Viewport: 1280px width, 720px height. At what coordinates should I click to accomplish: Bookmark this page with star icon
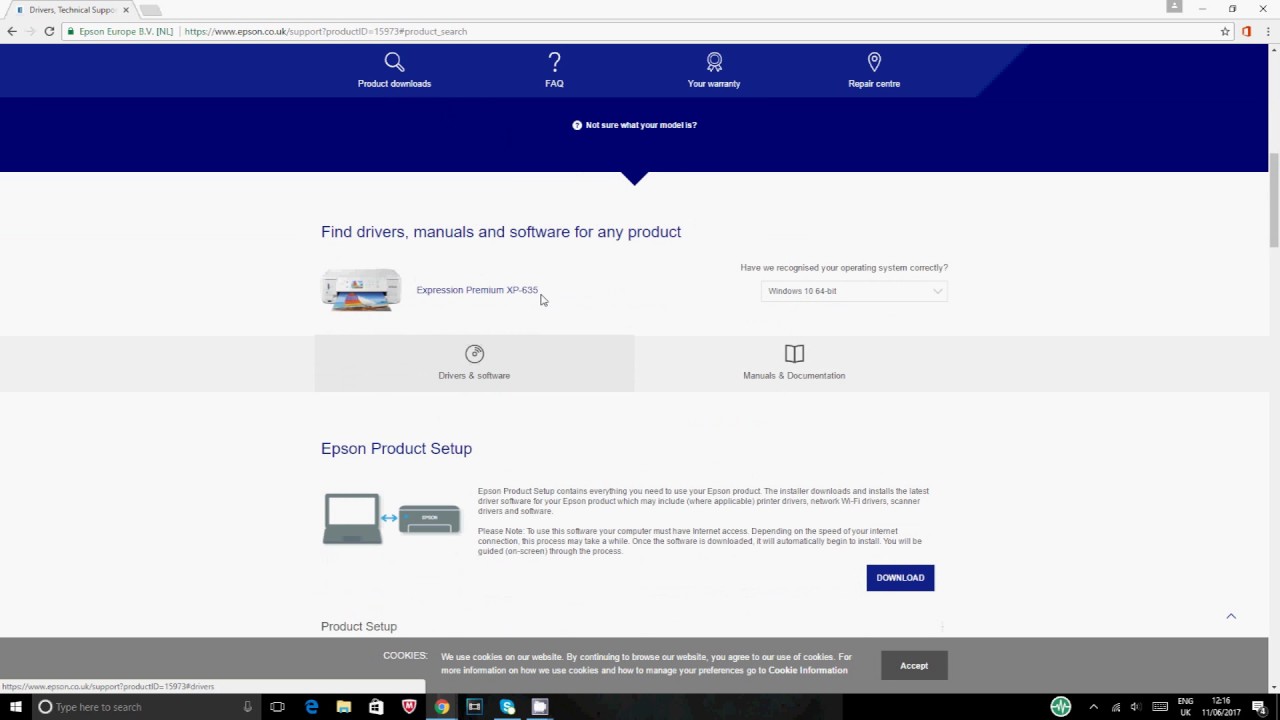pos(1225,31)
